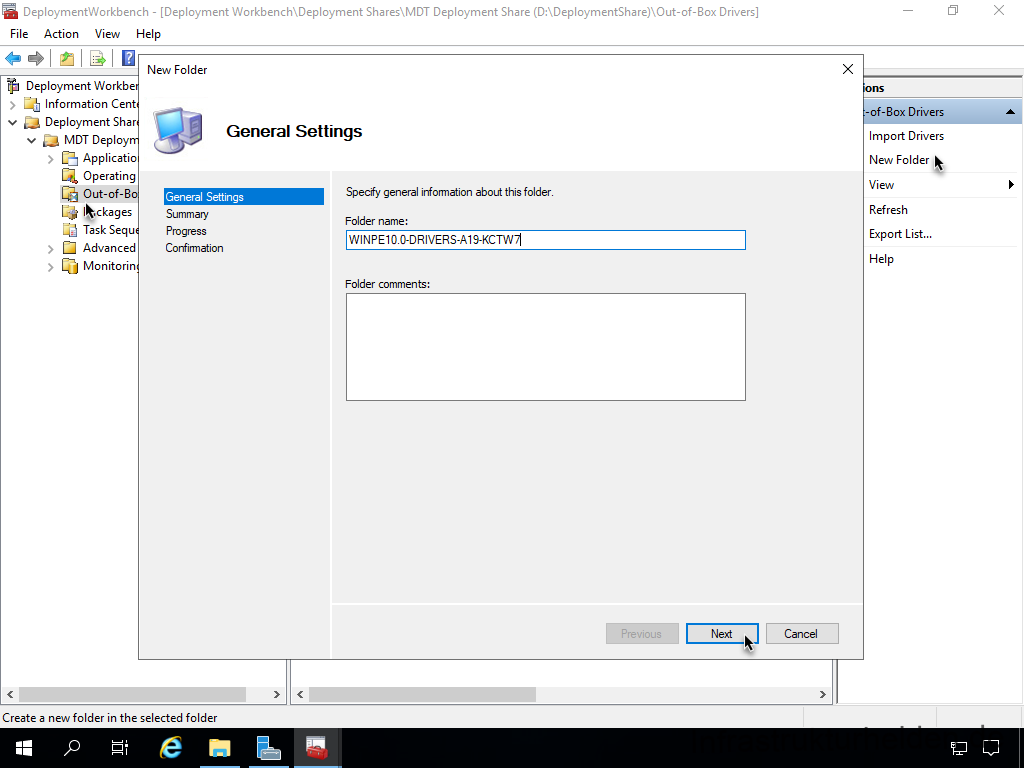The width and height of the screenshot is (1024, 768).
Task: Click the tree pane horizontal scrollbar thumb
Action: point(133,694)
